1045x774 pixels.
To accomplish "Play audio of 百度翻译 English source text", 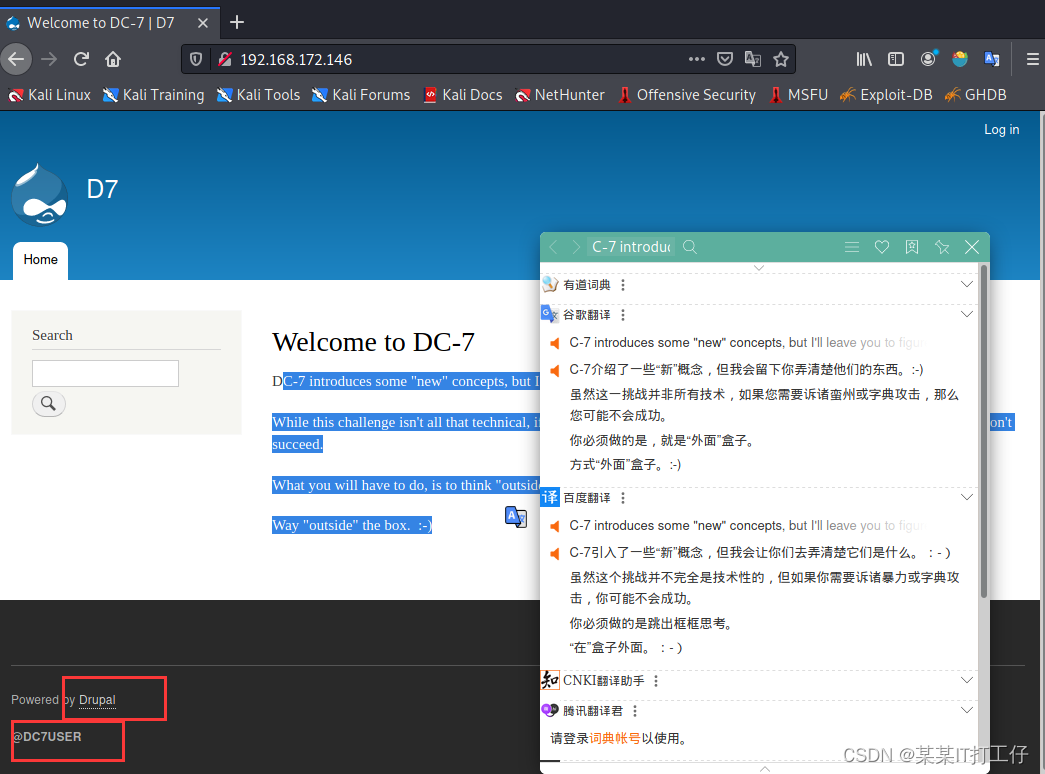I will 554,527.
